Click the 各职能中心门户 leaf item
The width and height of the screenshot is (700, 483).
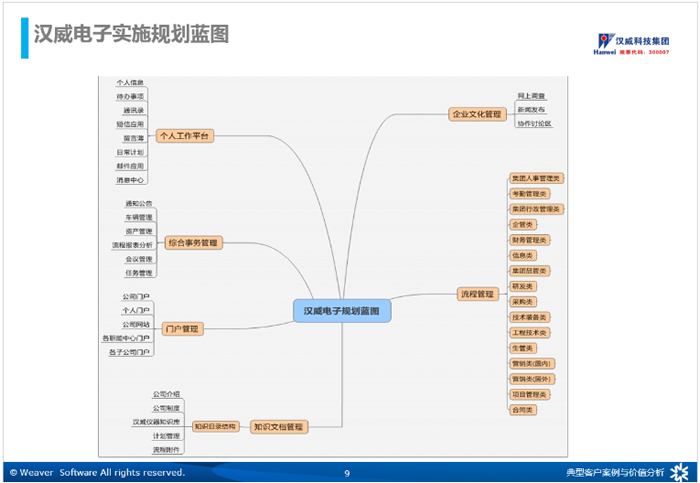pyautogui.click(x=126, y=338)
